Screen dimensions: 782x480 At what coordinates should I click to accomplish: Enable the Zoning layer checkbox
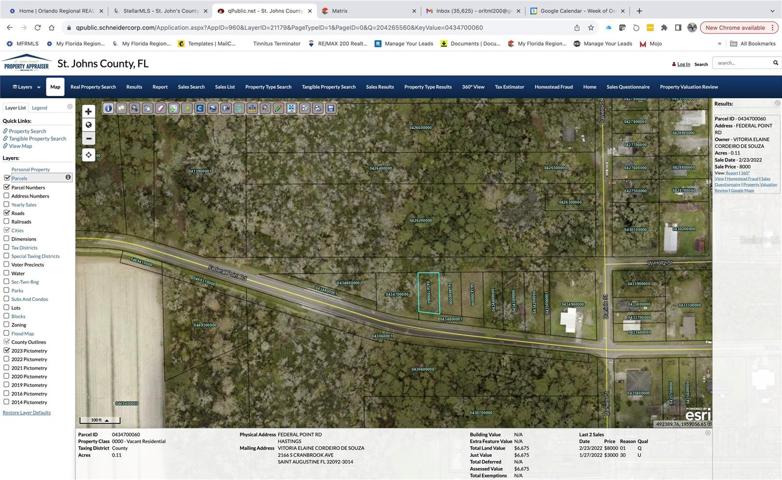click(6, 324)
